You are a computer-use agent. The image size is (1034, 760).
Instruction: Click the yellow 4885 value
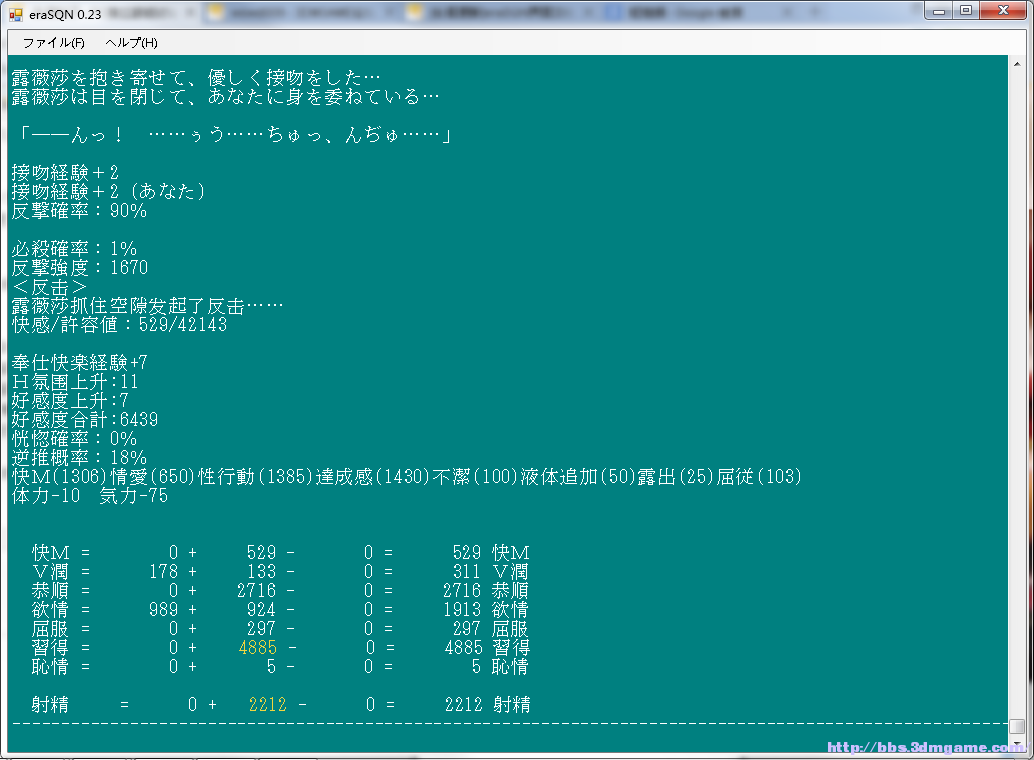point(258,648)
